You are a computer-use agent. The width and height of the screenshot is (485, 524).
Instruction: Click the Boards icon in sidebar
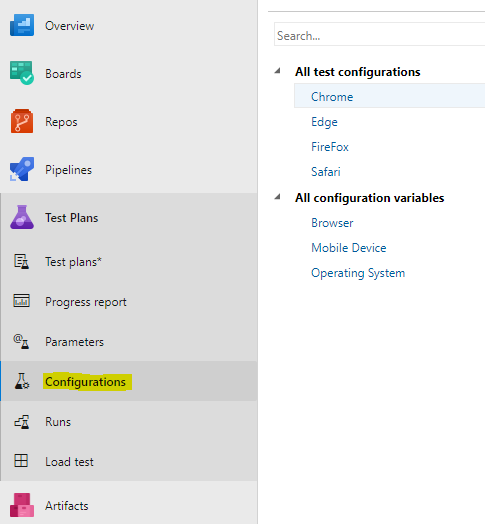(x=22, y=73)
